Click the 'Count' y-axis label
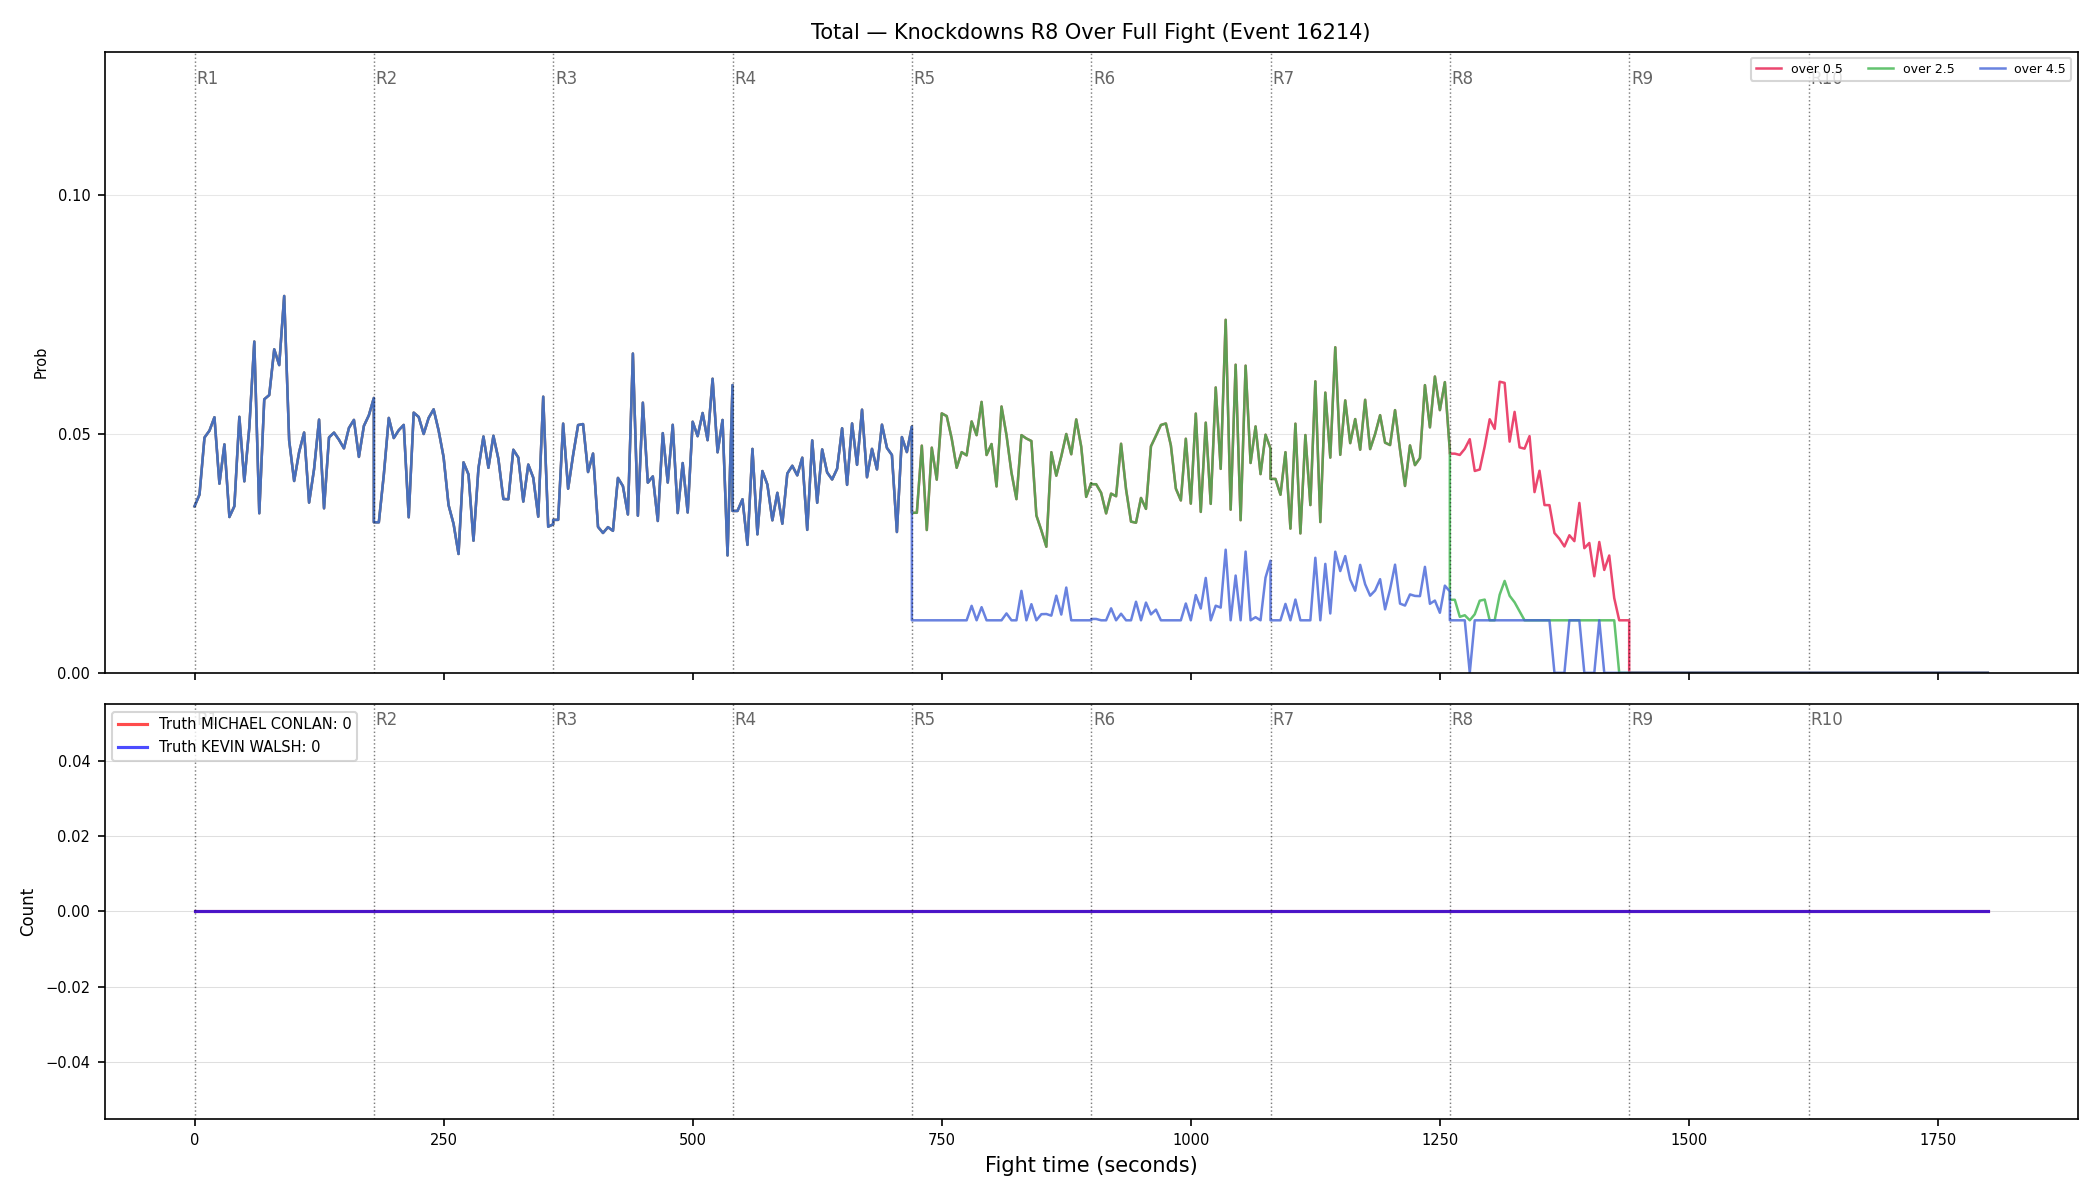 [27, 912]
